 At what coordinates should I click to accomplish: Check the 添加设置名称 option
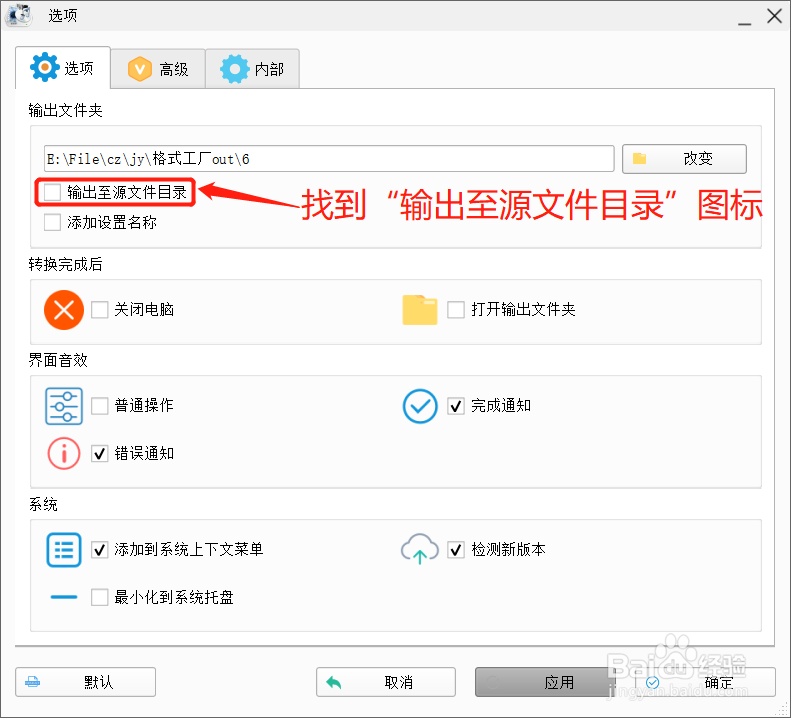tap(52, 222)
